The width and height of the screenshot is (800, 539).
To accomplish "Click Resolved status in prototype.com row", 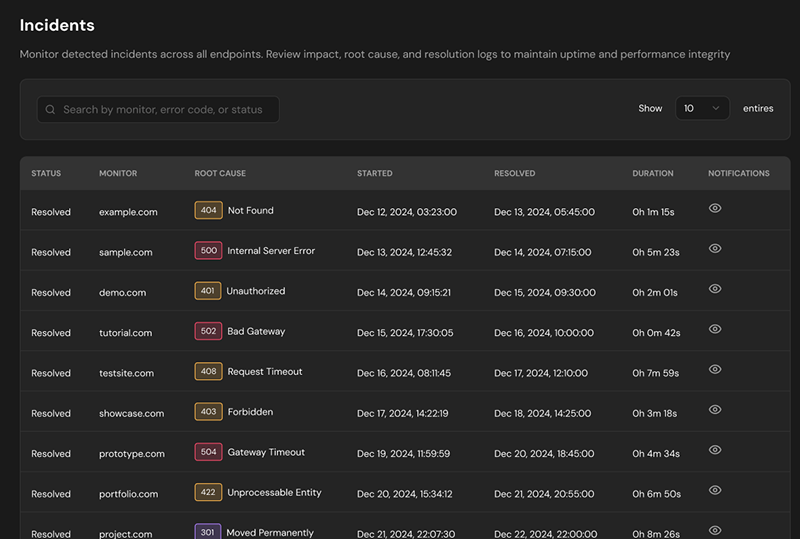I will 51,454.
